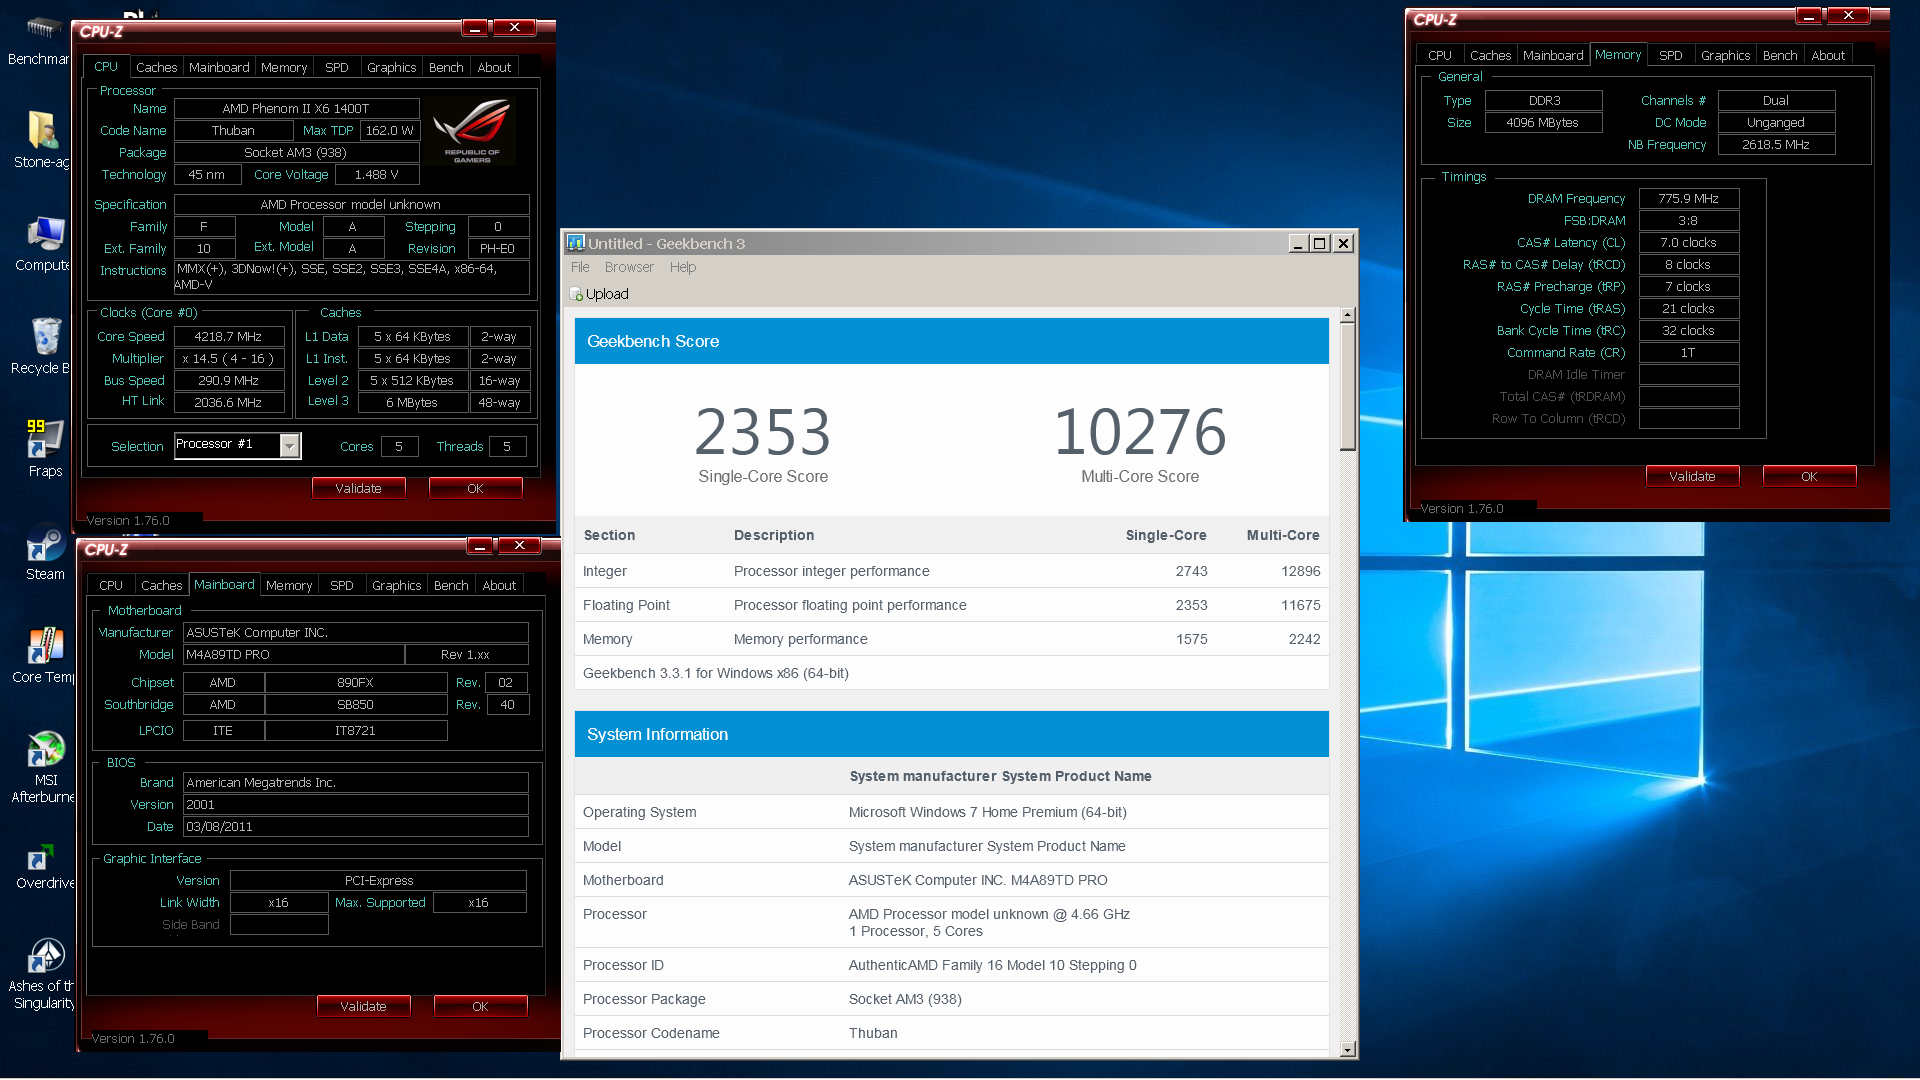Open About tab in bottom-left CPU-Z
The height and width of the screenshot is (1080, 1920).
pyautogui.click(x=499, y=585)
